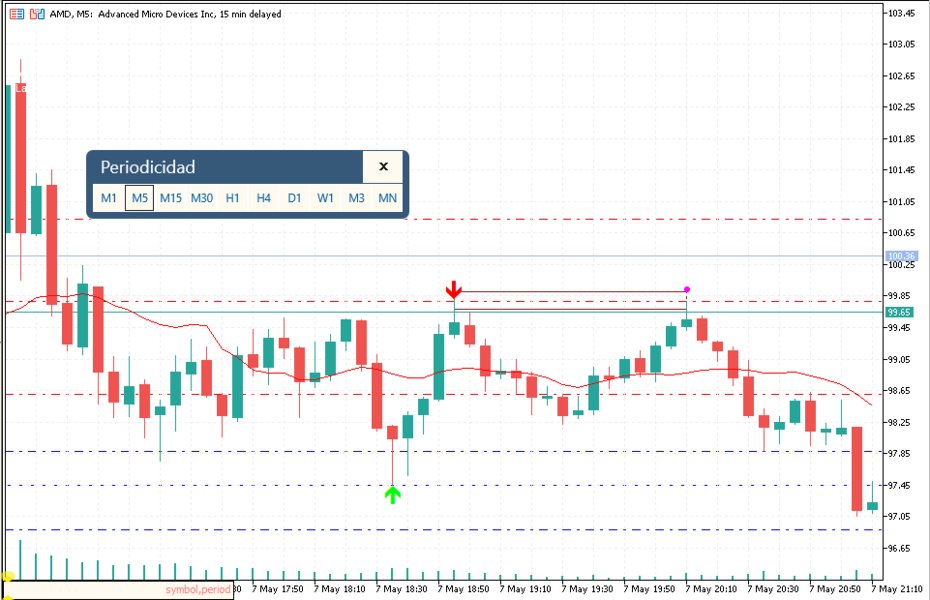Open the market depth icon in chart header
Screen dimensions: 930x600
(x=17, y=14)
